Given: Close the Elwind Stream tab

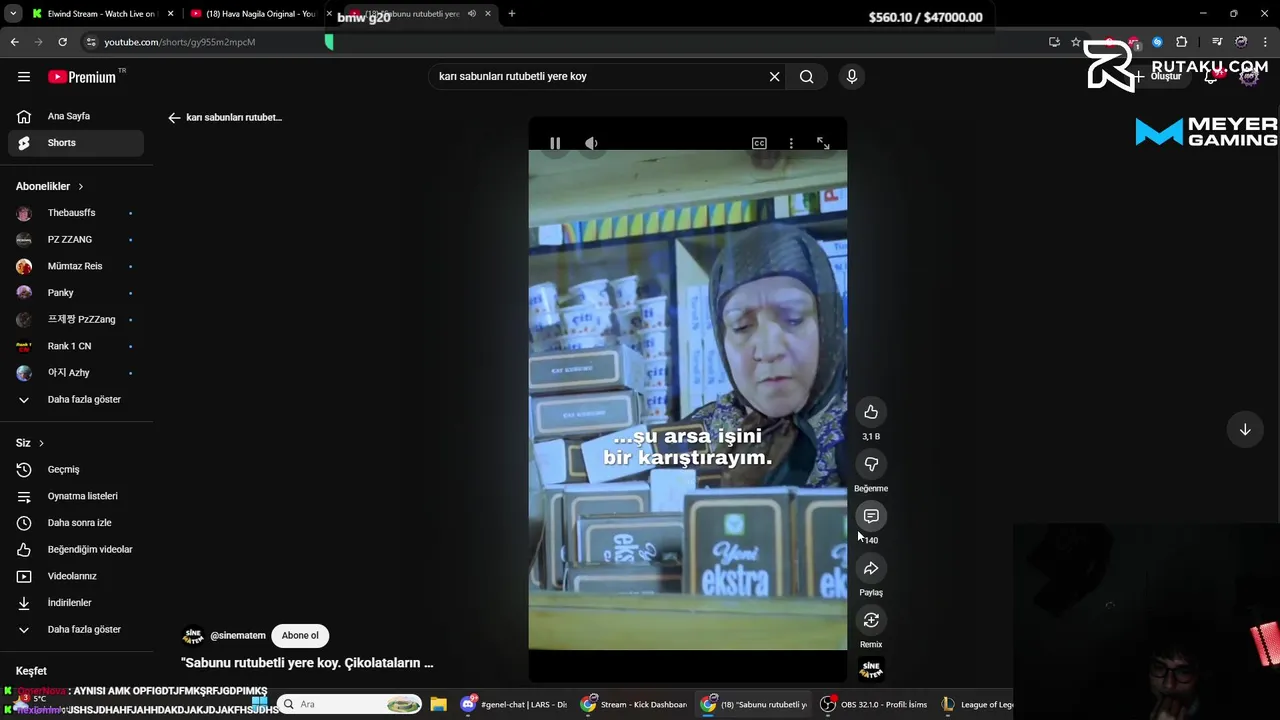Looking at the screenshot, I should point(171,14).
